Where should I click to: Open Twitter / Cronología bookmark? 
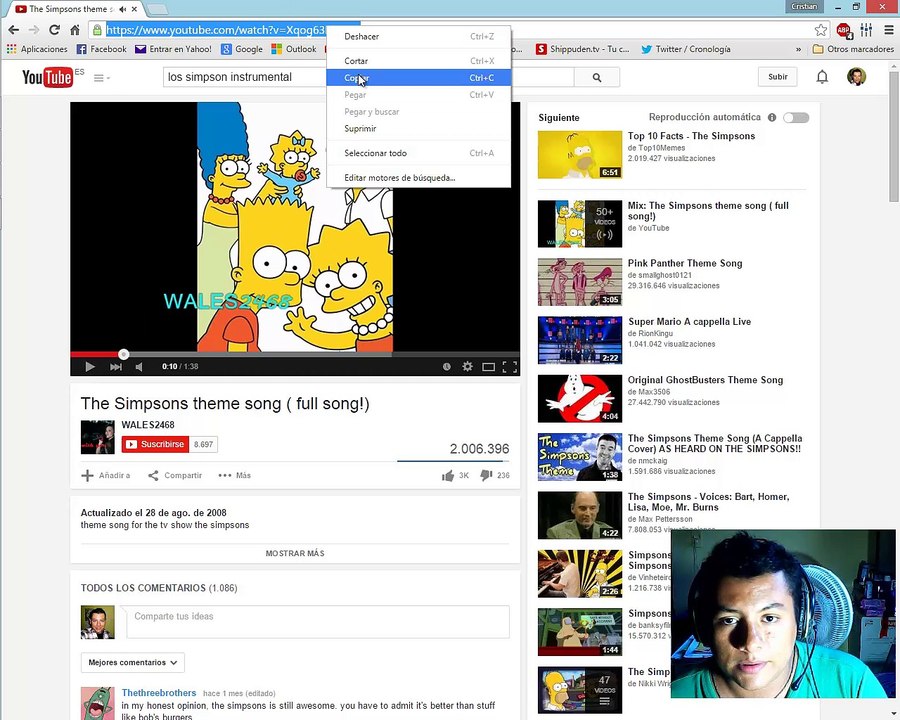coord(686,49)
